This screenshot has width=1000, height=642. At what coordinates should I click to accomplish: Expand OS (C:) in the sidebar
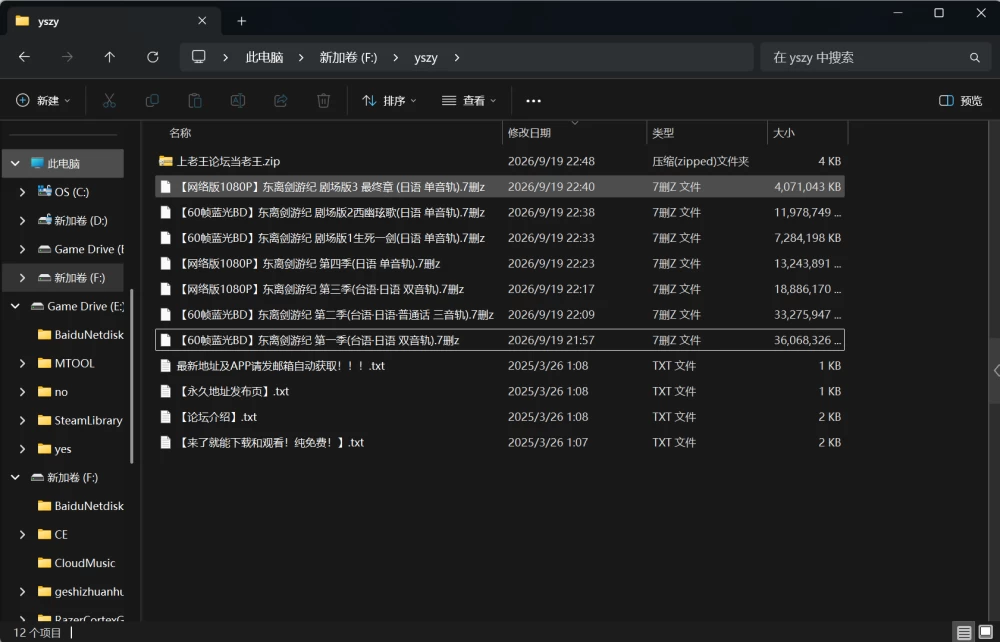[22, 192]
